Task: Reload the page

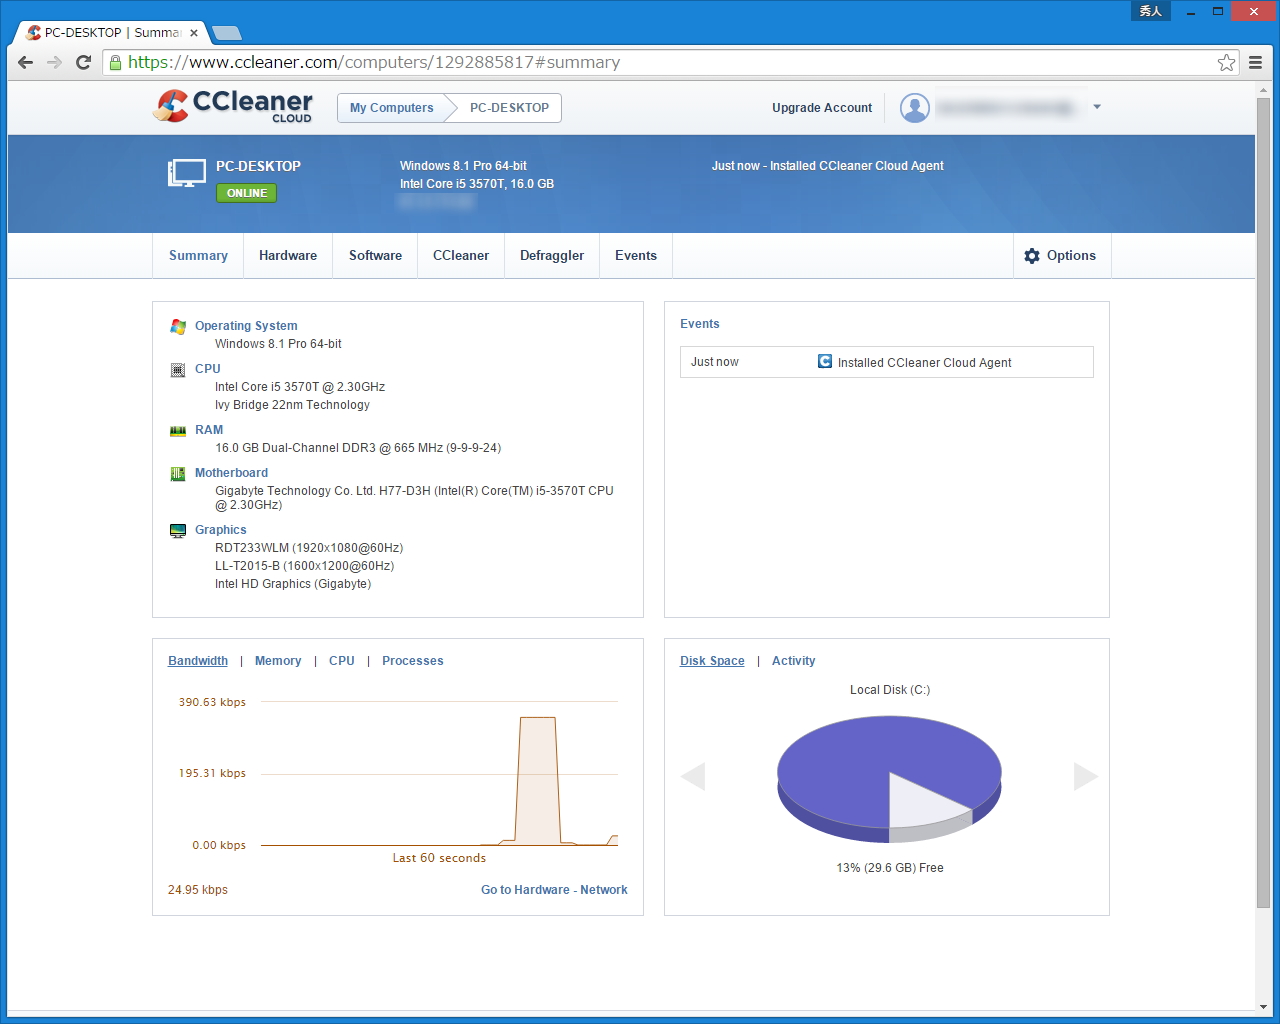Action: 84,62
